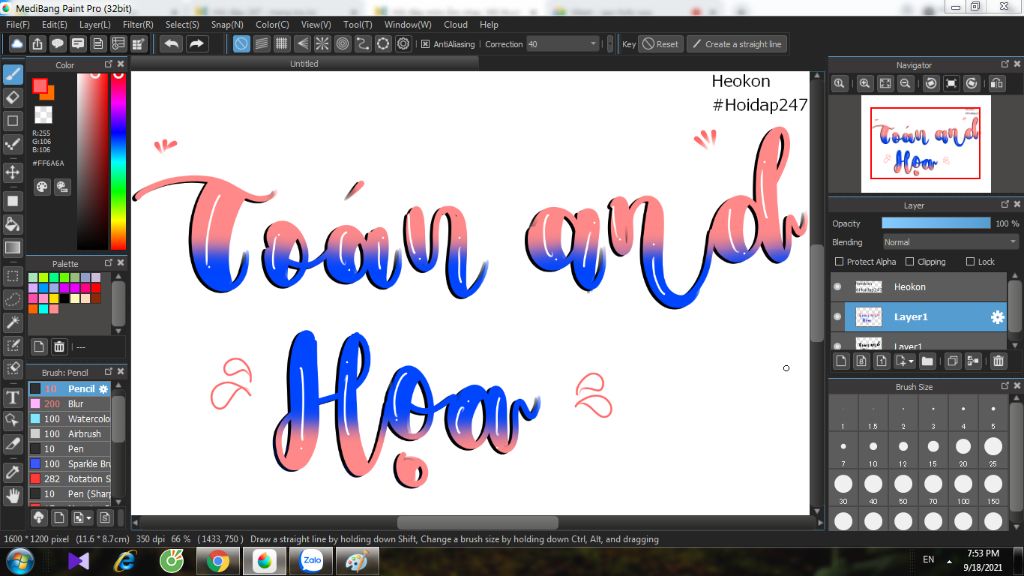Screen dimensions: 1024x576
Task: Click the transparent color swatch
Action: point(43,115)
